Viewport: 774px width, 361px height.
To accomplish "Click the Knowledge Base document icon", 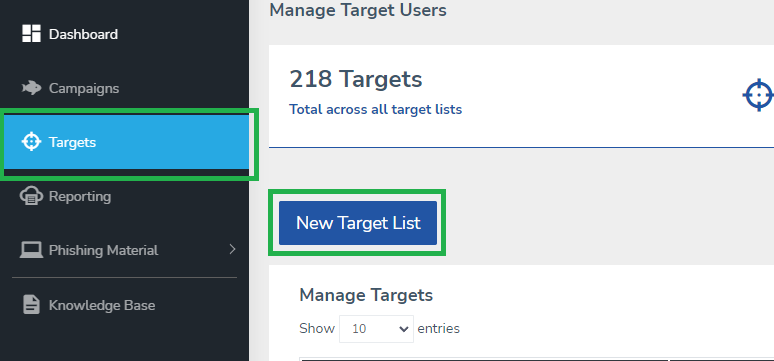I will (x=31, y=305).
